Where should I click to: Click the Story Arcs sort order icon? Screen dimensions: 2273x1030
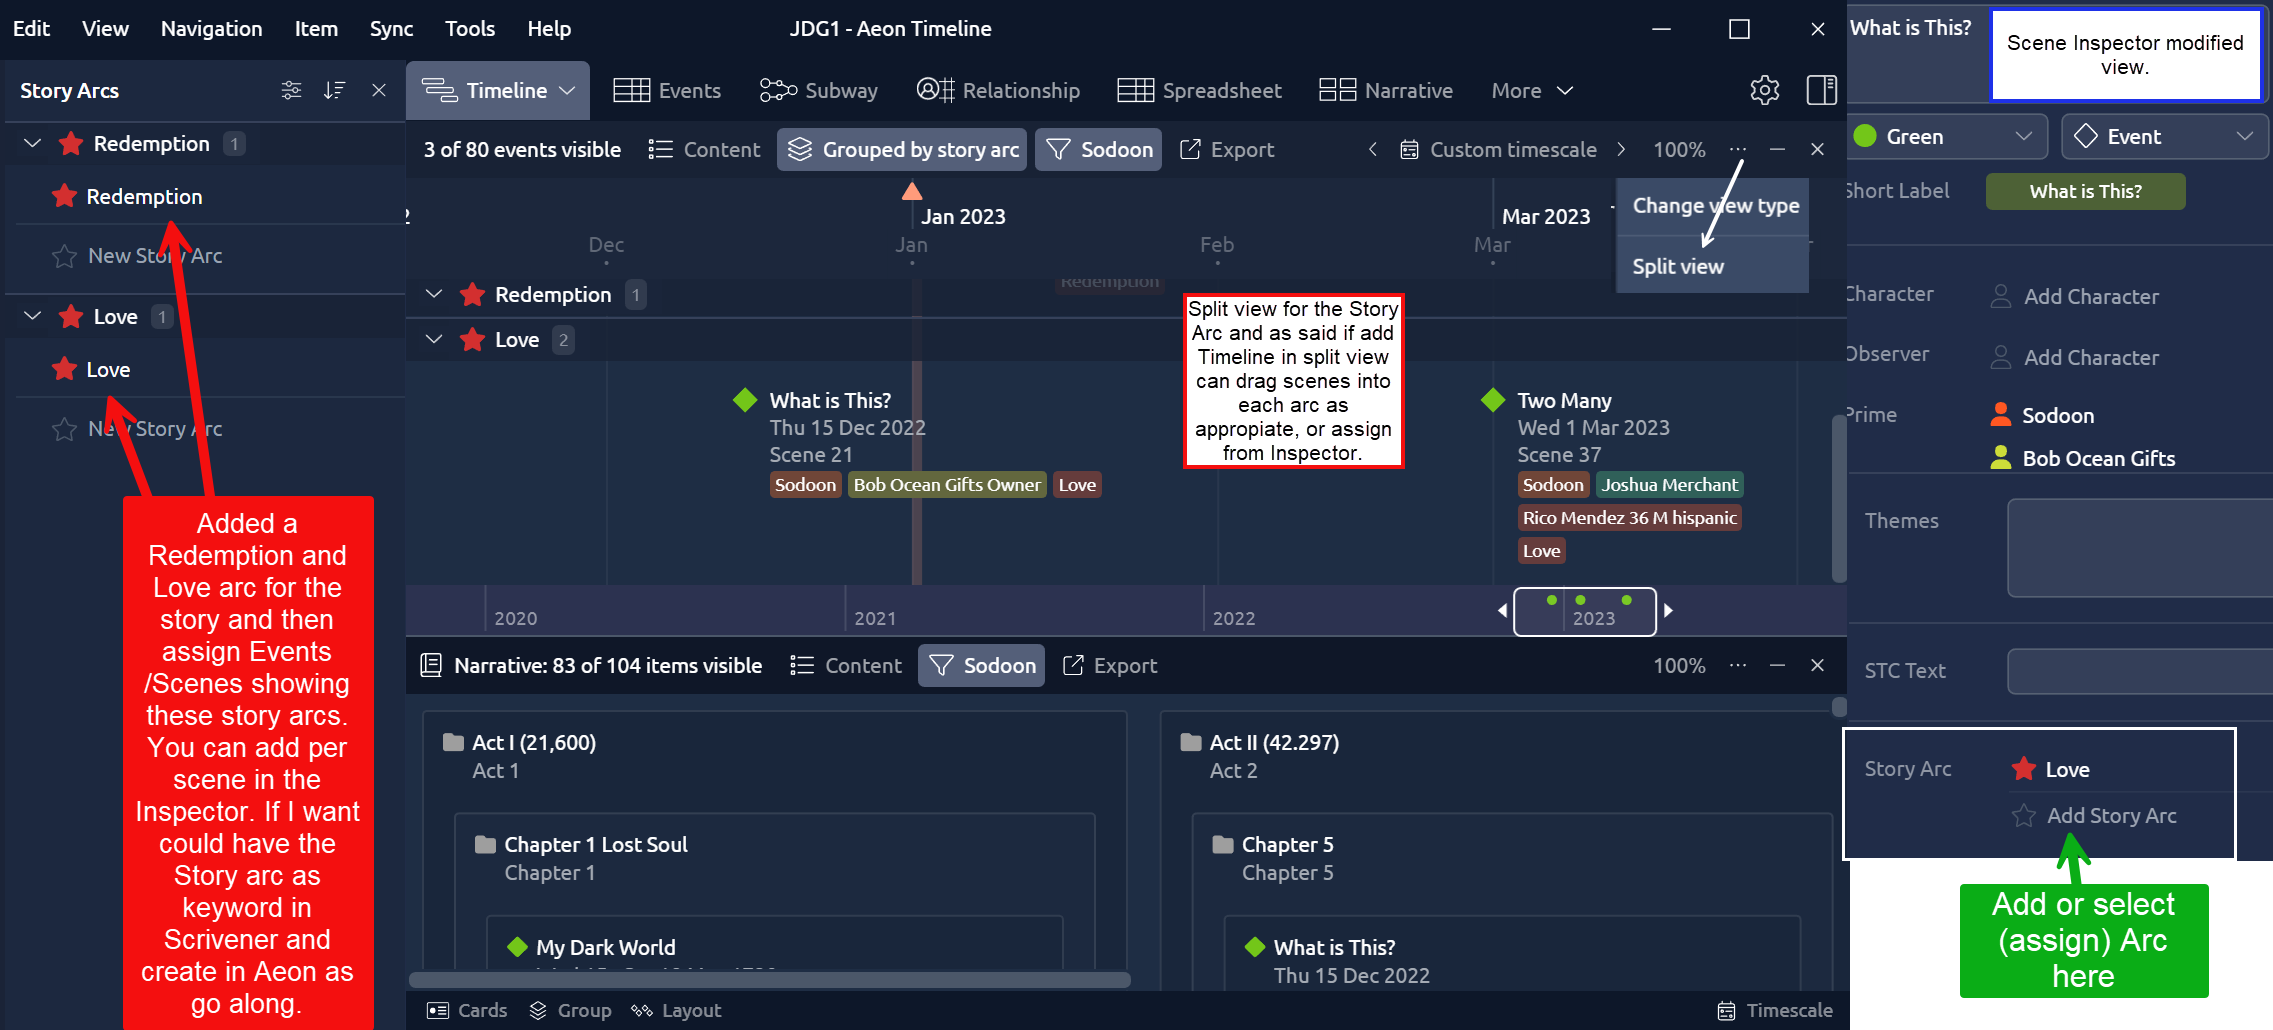[334, 90]
